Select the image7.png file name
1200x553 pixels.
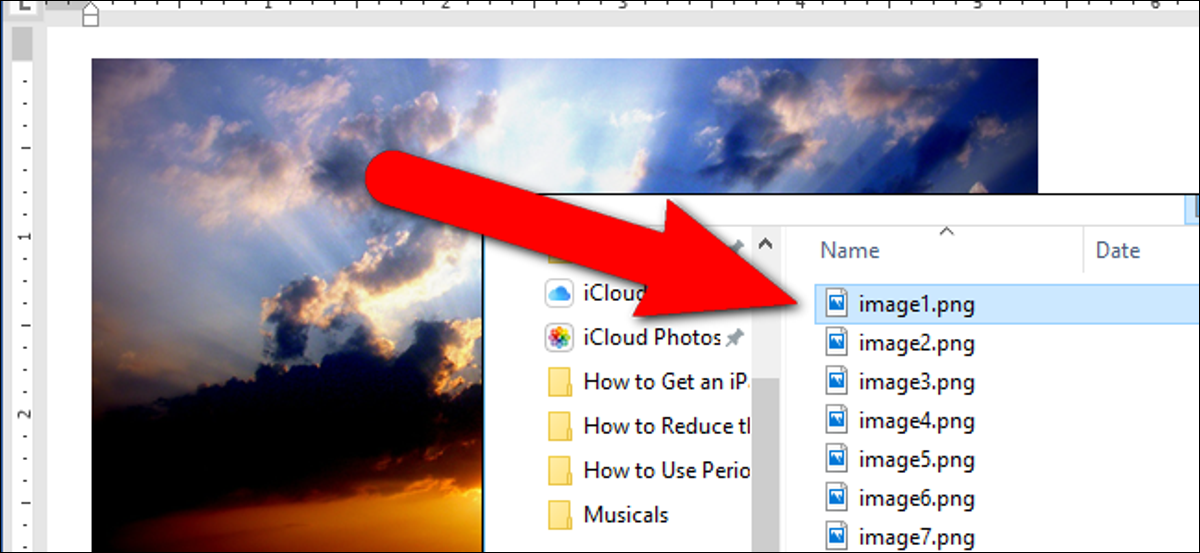pos(916,538)
